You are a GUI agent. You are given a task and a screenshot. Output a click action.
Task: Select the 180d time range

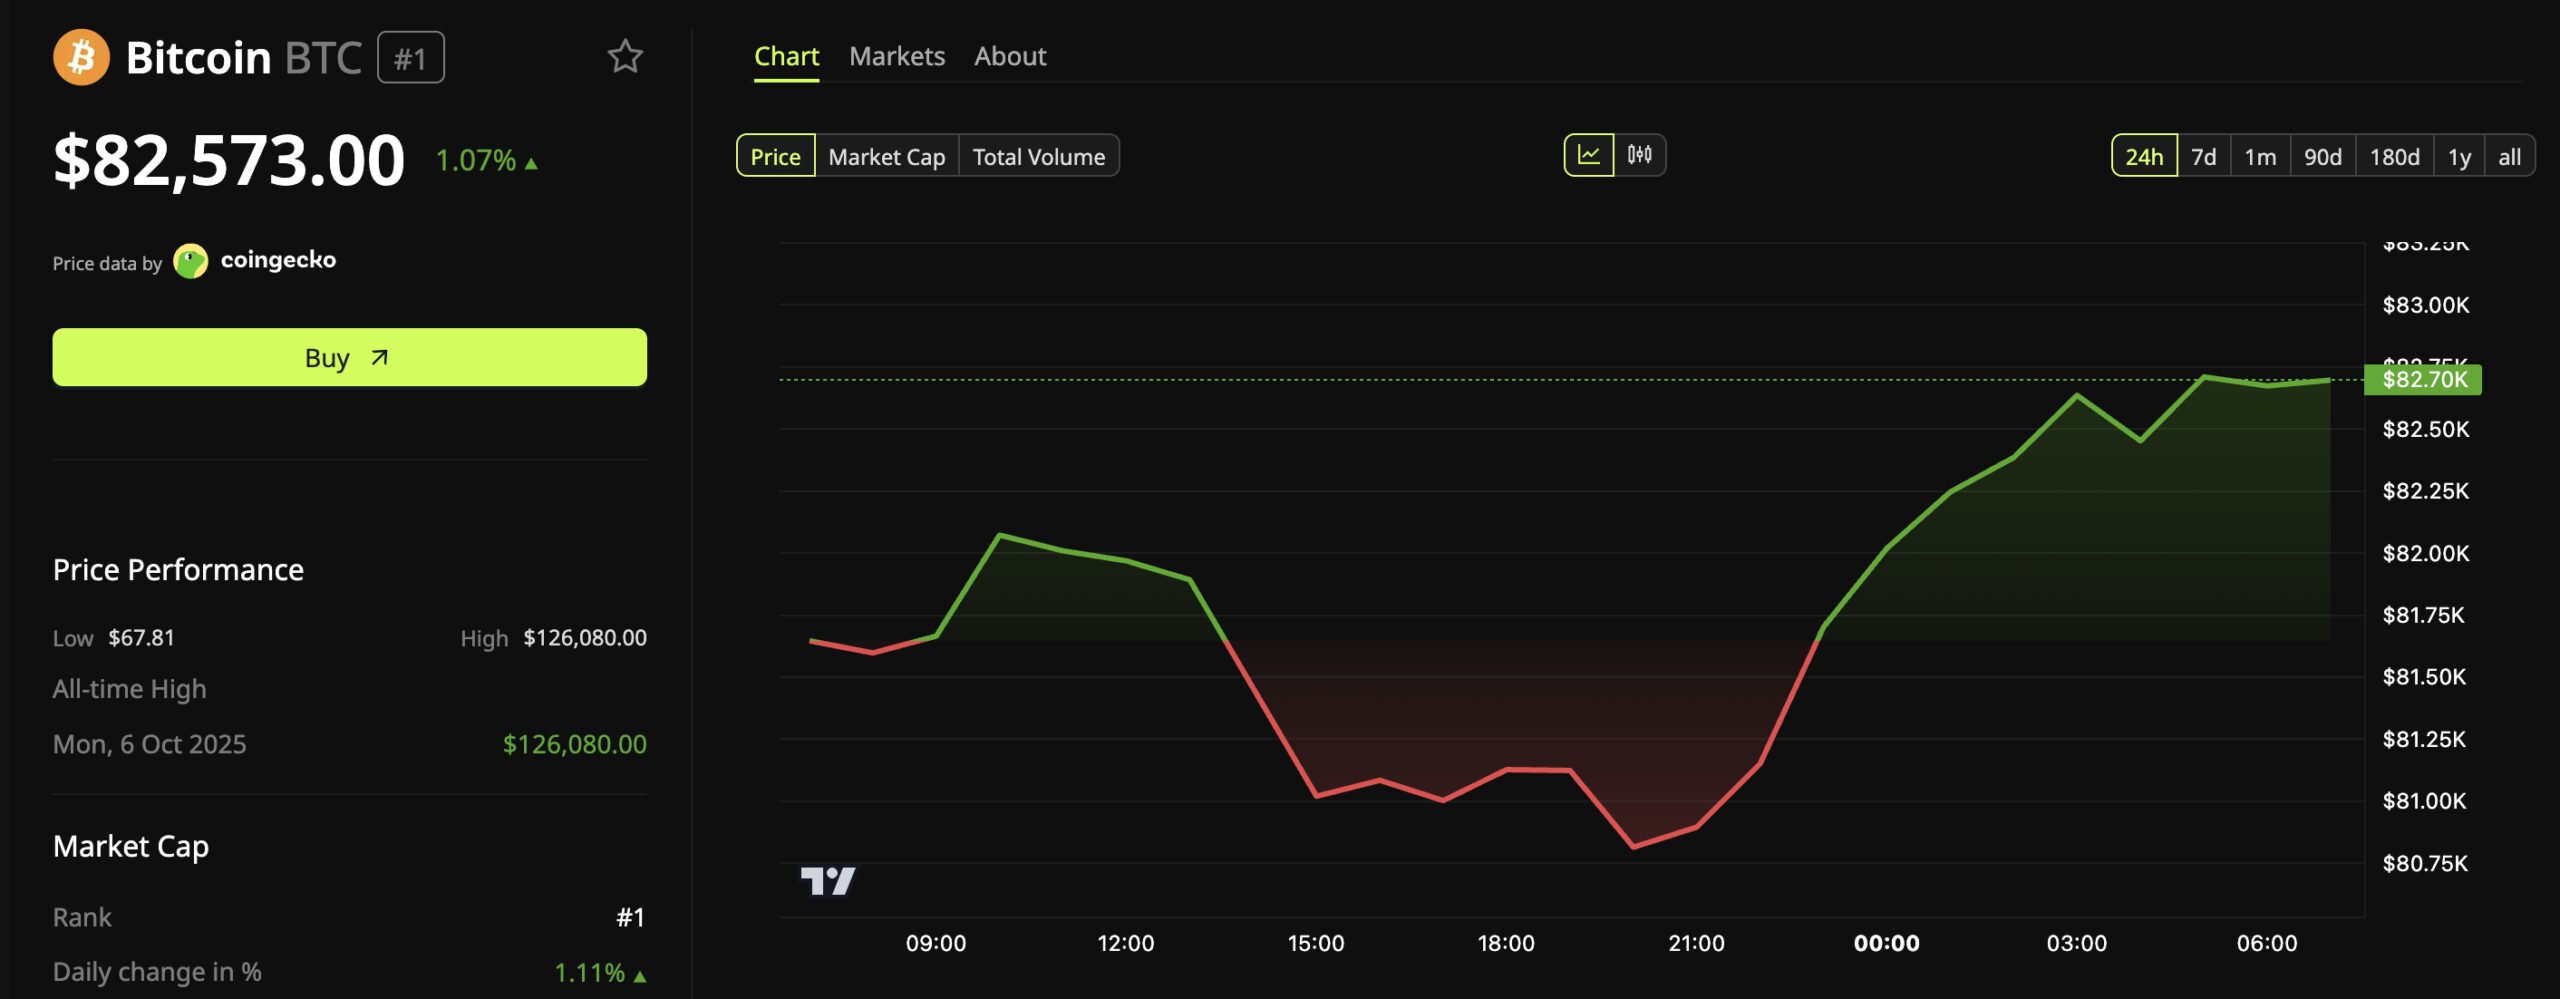coord(2395,156)
